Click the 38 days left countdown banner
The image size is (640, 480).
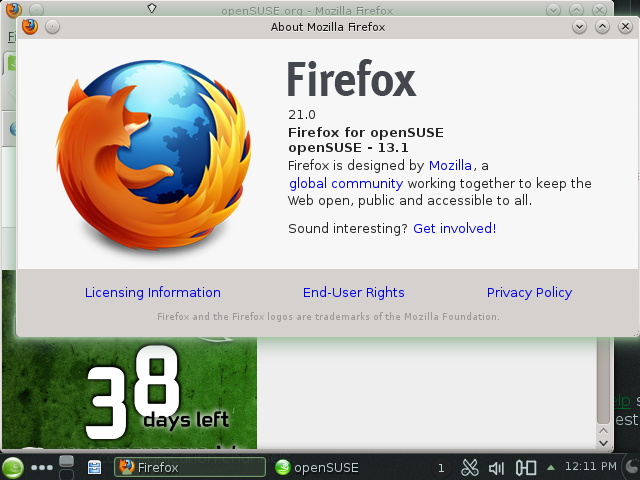pos(130,393)
